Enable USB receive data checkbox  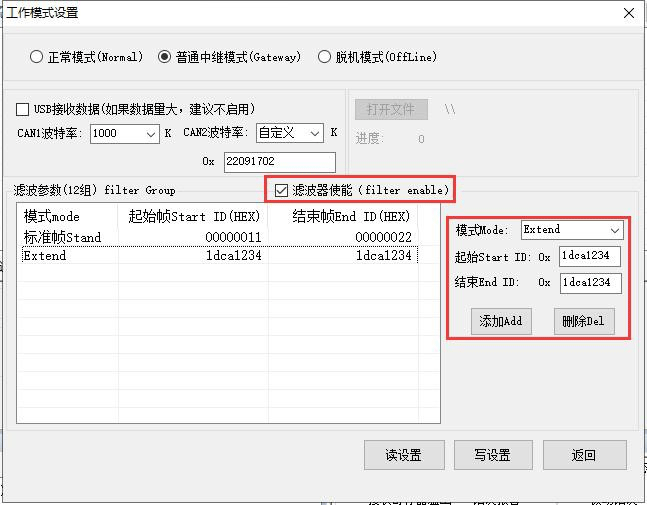[x=23, y=109]
